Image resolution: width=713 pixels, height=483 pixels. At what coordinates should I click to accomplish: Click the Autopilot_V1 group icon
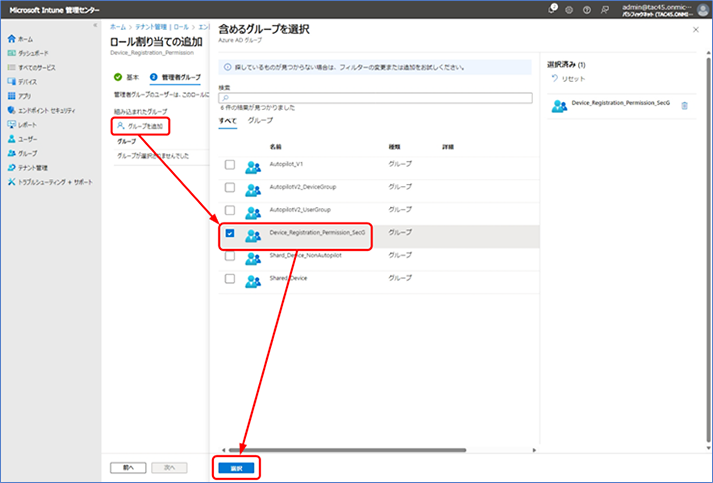253,167
